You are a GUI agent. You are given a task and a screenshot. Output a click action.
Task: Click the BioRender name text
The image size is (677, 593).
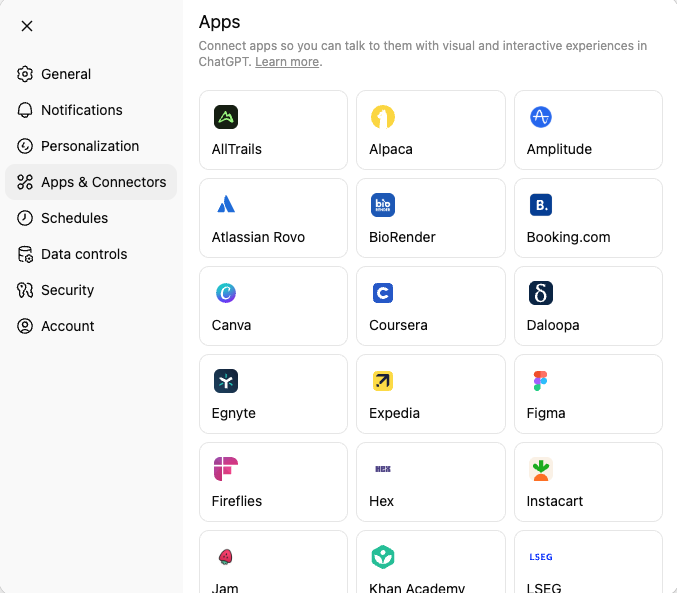(x=402, y=237)
